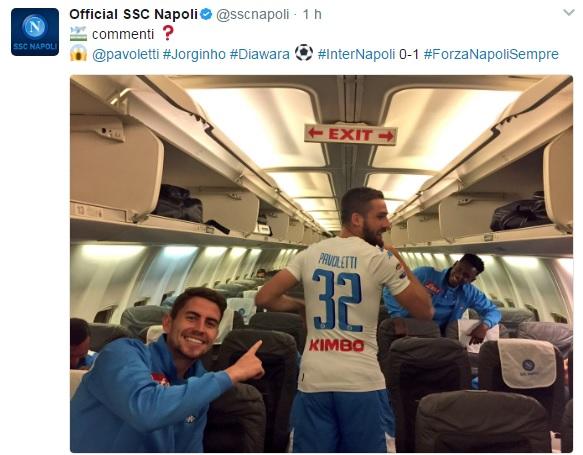Open the #Diawara hashtag
This screenshot has height=455, width=583.
(260, 54)
